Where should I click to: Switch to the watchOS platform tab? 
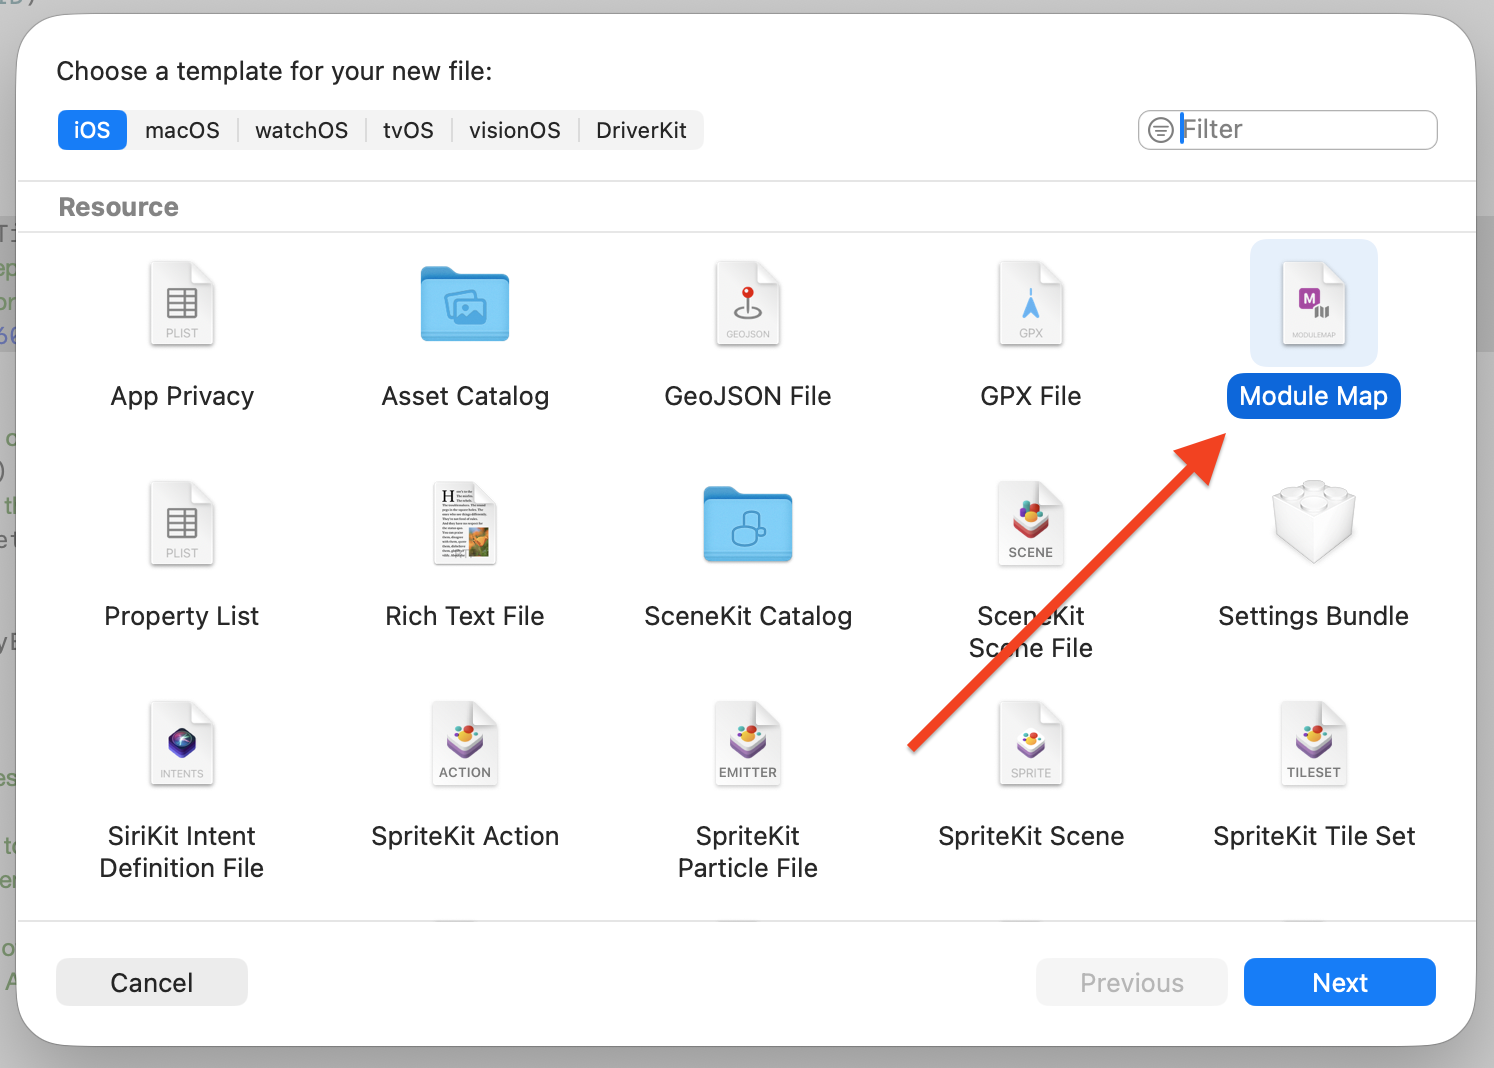tap(301, 130)
